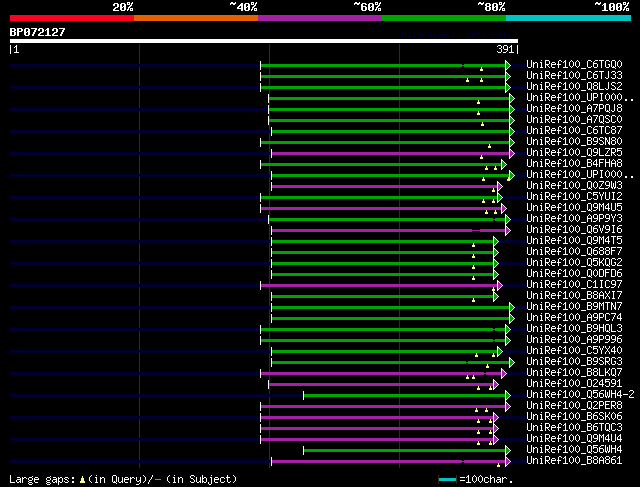Click the white BP072127 query sequence bar
Image resolution: width=640 pixels, height=487 pixels.
pos(264,41)
